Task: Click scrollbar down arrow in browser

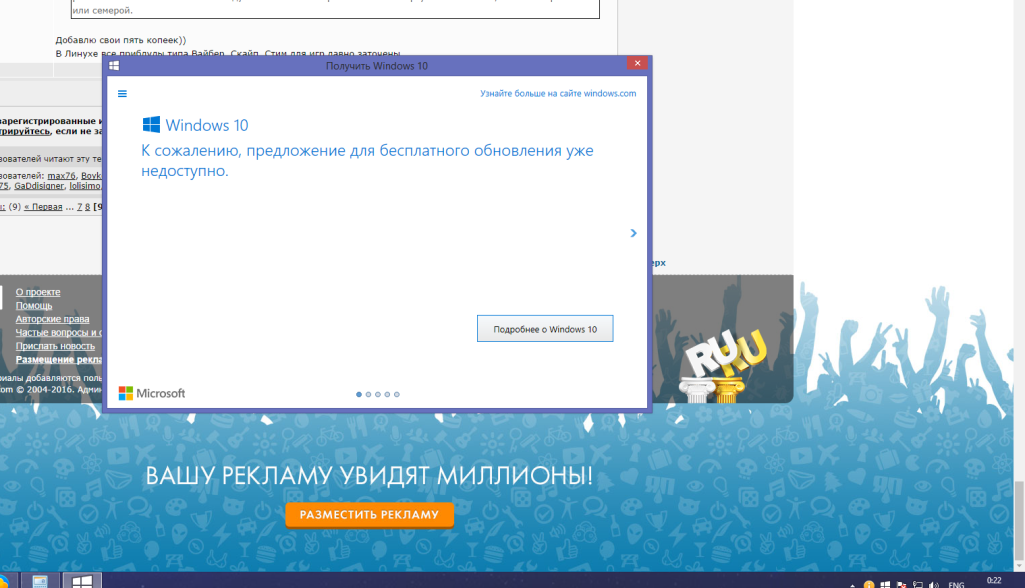Action: point(1019,566)
